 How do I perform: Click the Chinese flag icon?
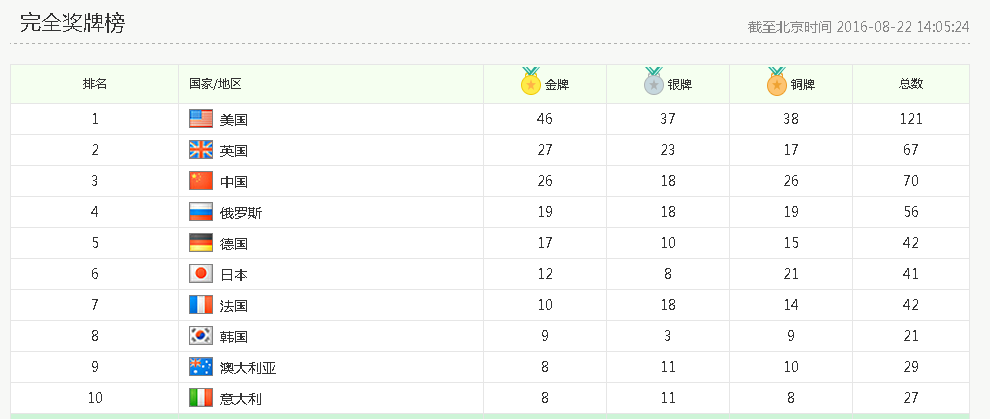pos(201,181)
